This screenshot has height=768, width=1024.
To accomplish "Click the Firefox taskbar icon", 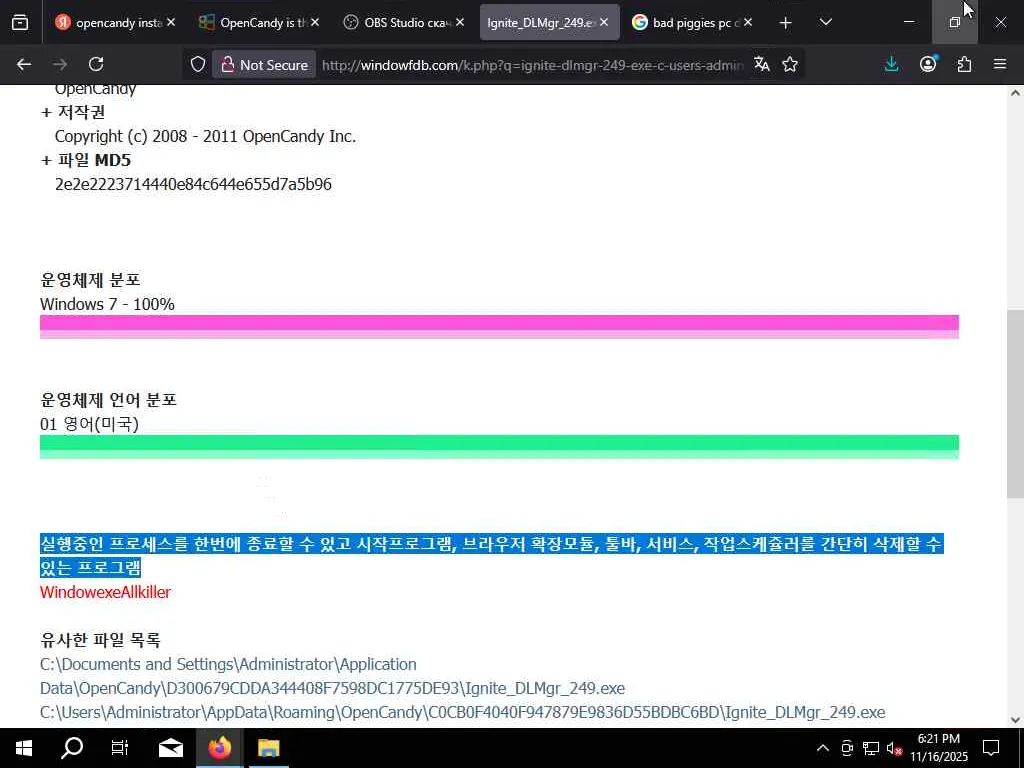I will point(220,748).
